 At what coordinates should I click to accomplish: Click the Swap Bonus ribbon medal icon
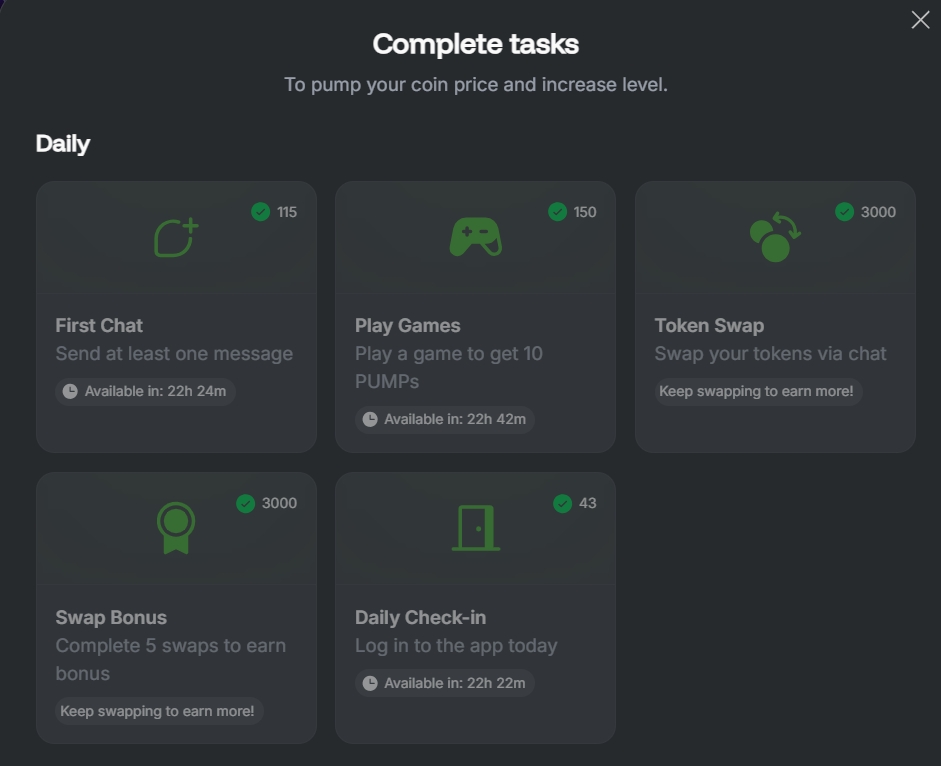[176, 528]
